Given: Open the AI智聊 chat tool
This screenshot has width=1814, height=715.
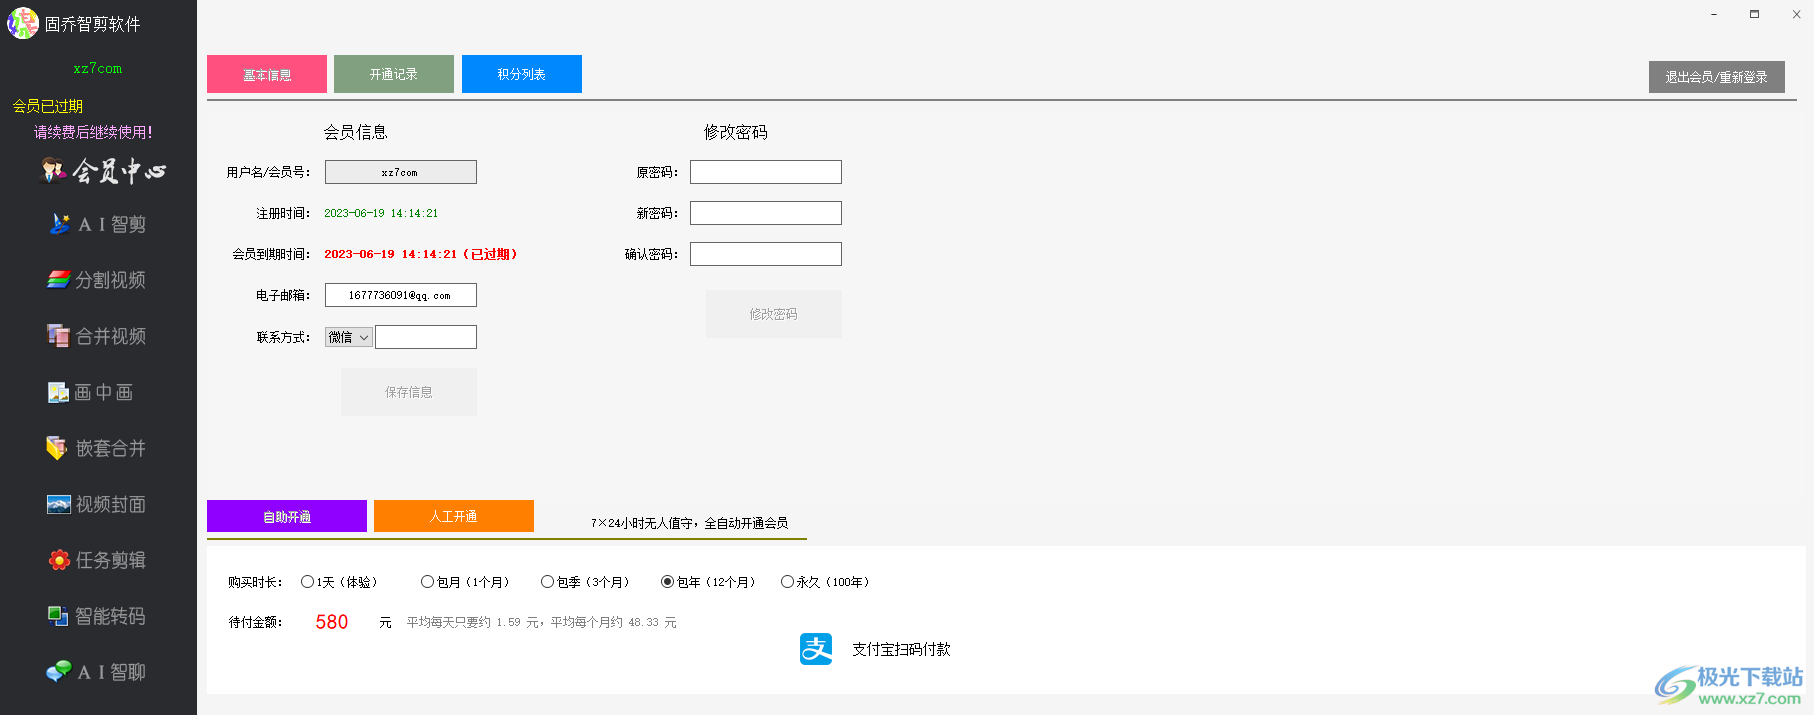Looking at the screenshot, I should coord(97,672).
